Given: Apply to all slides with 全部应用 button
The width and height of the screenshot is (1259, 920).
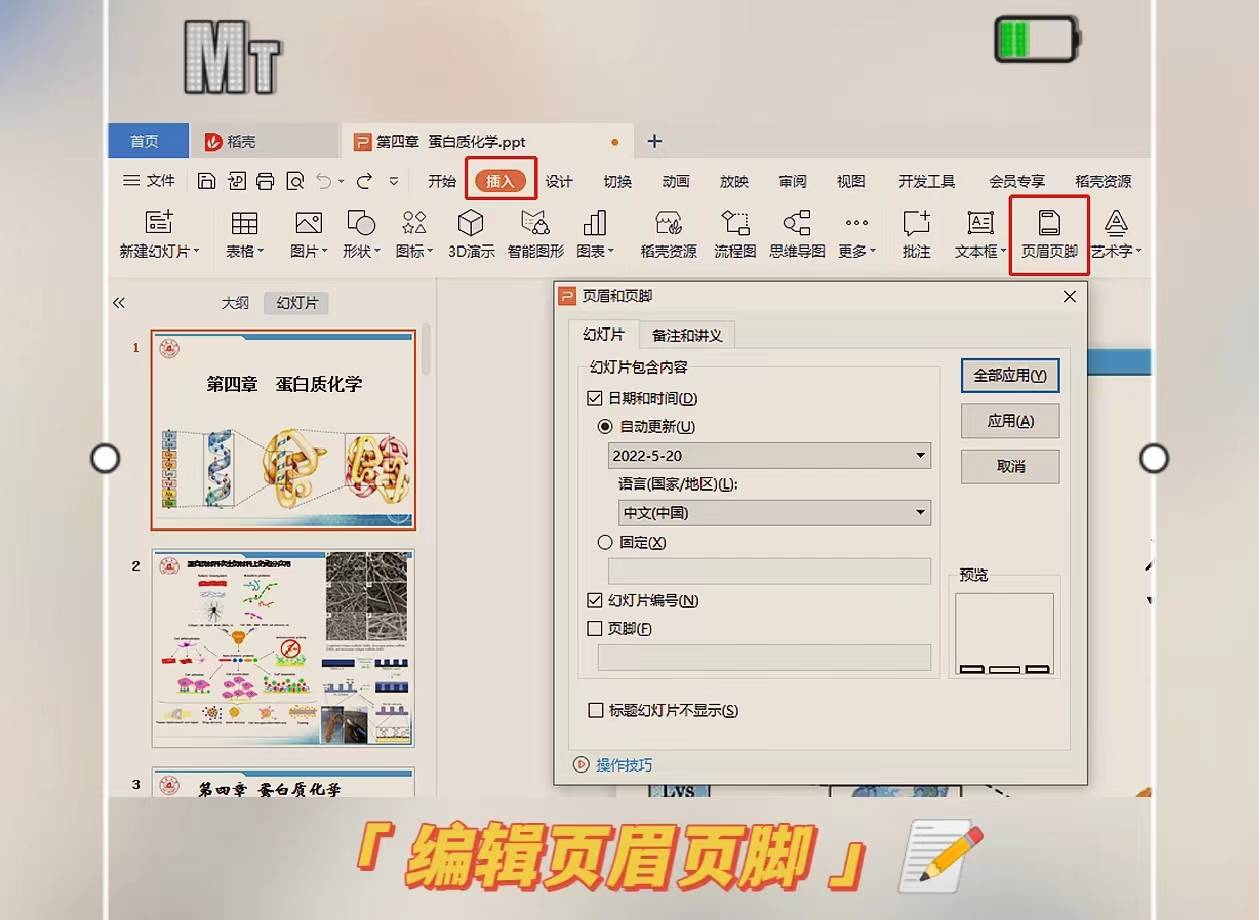Looking at the screenshot, I should pyautogui.click(x=1009, y=375).
